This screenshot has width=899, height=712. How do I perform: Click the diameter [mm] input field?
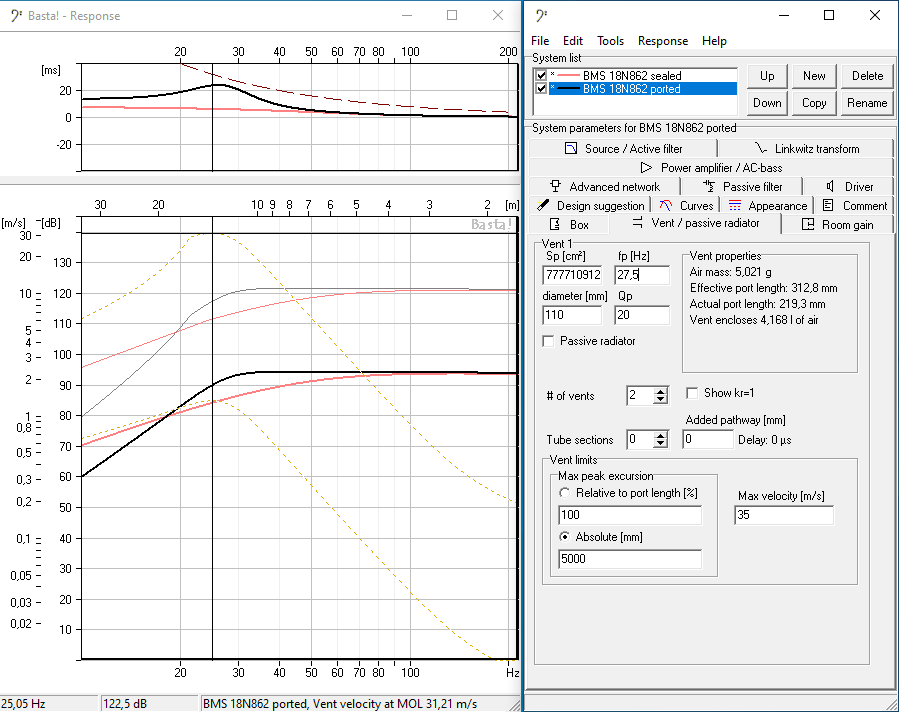click(x=572, y=315)
